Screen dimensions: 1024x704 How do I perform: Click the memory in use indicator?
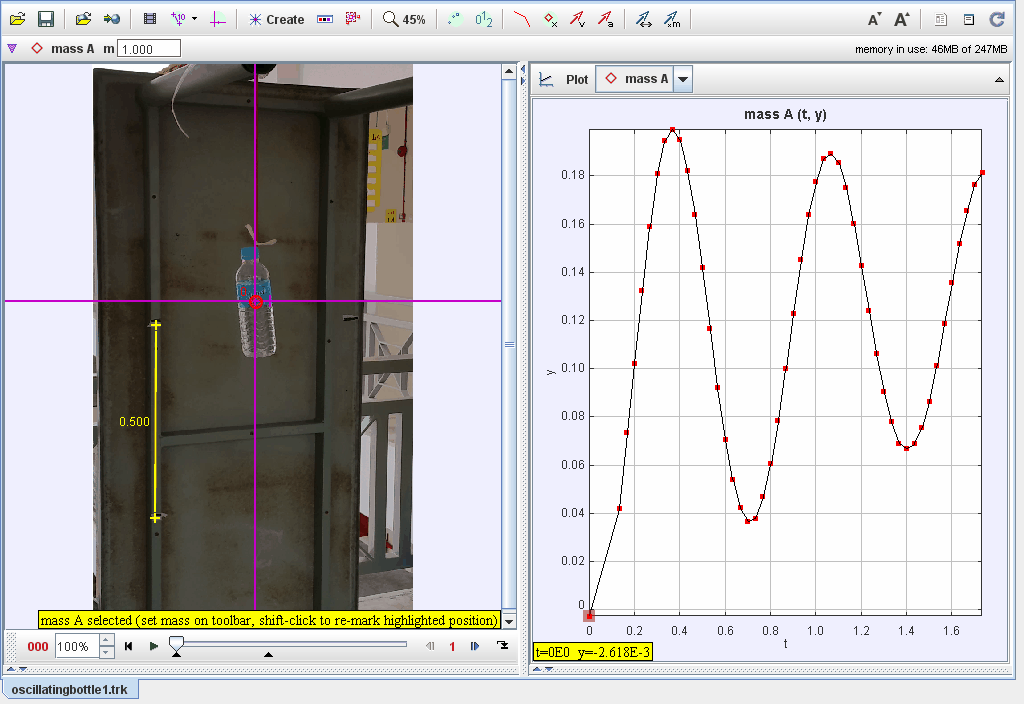pyautogui.click(x=931, y=49)
